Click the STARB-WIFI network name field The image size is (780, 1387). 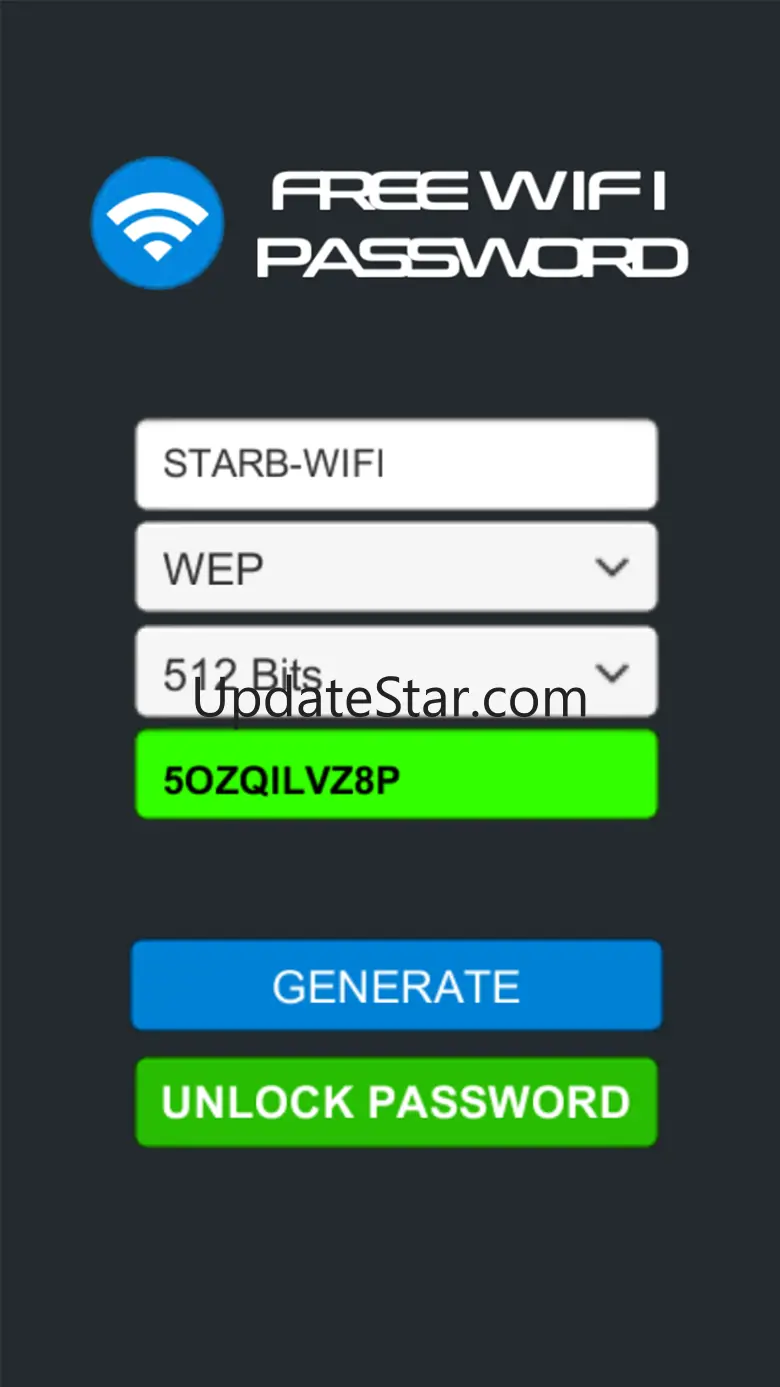[396, 464]
